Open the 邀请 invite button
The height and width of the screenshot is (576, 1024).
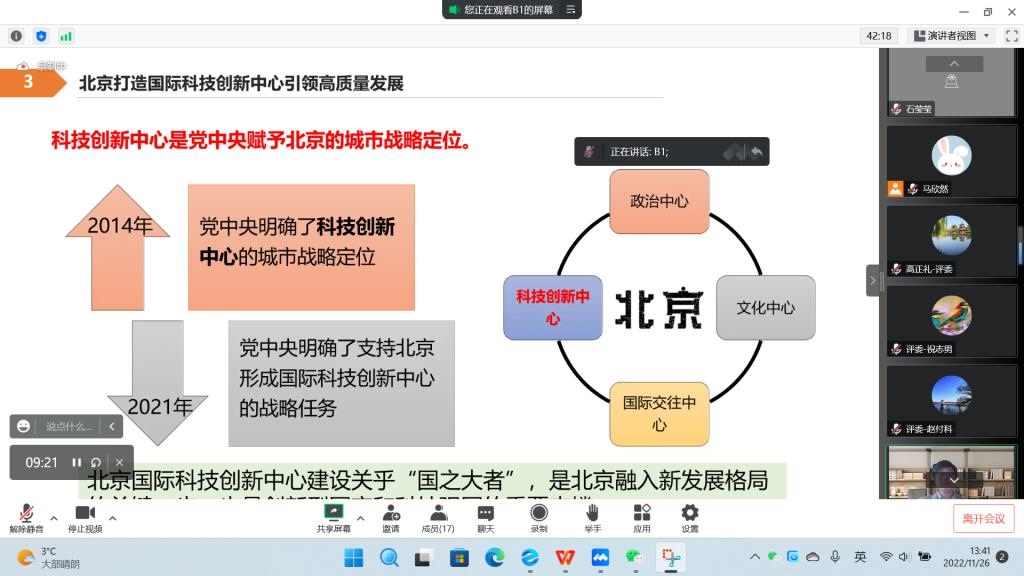[391, 519]
